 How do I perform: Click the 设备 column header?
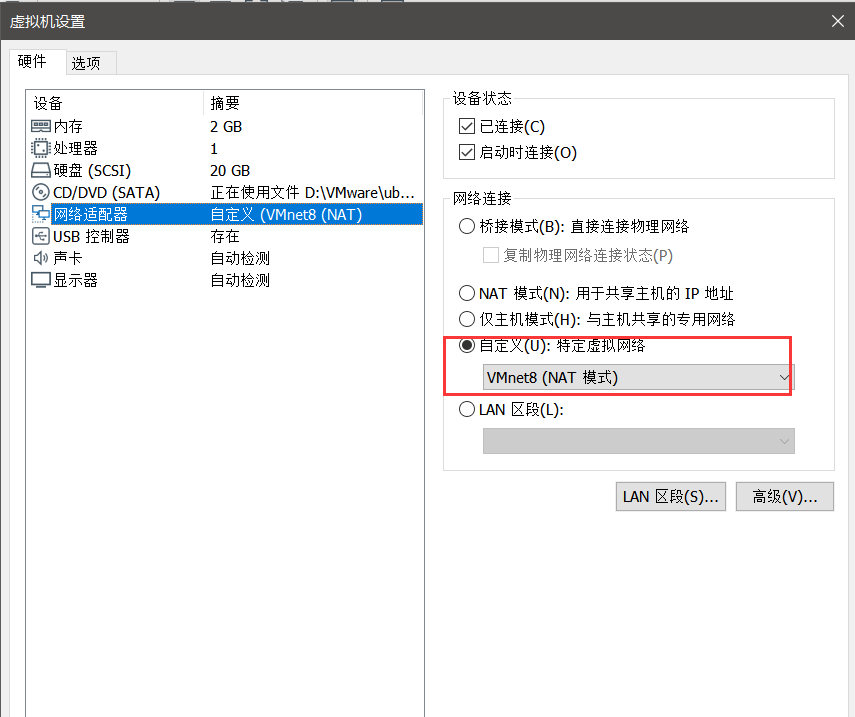pyautogui.click(x=48, y=103)
